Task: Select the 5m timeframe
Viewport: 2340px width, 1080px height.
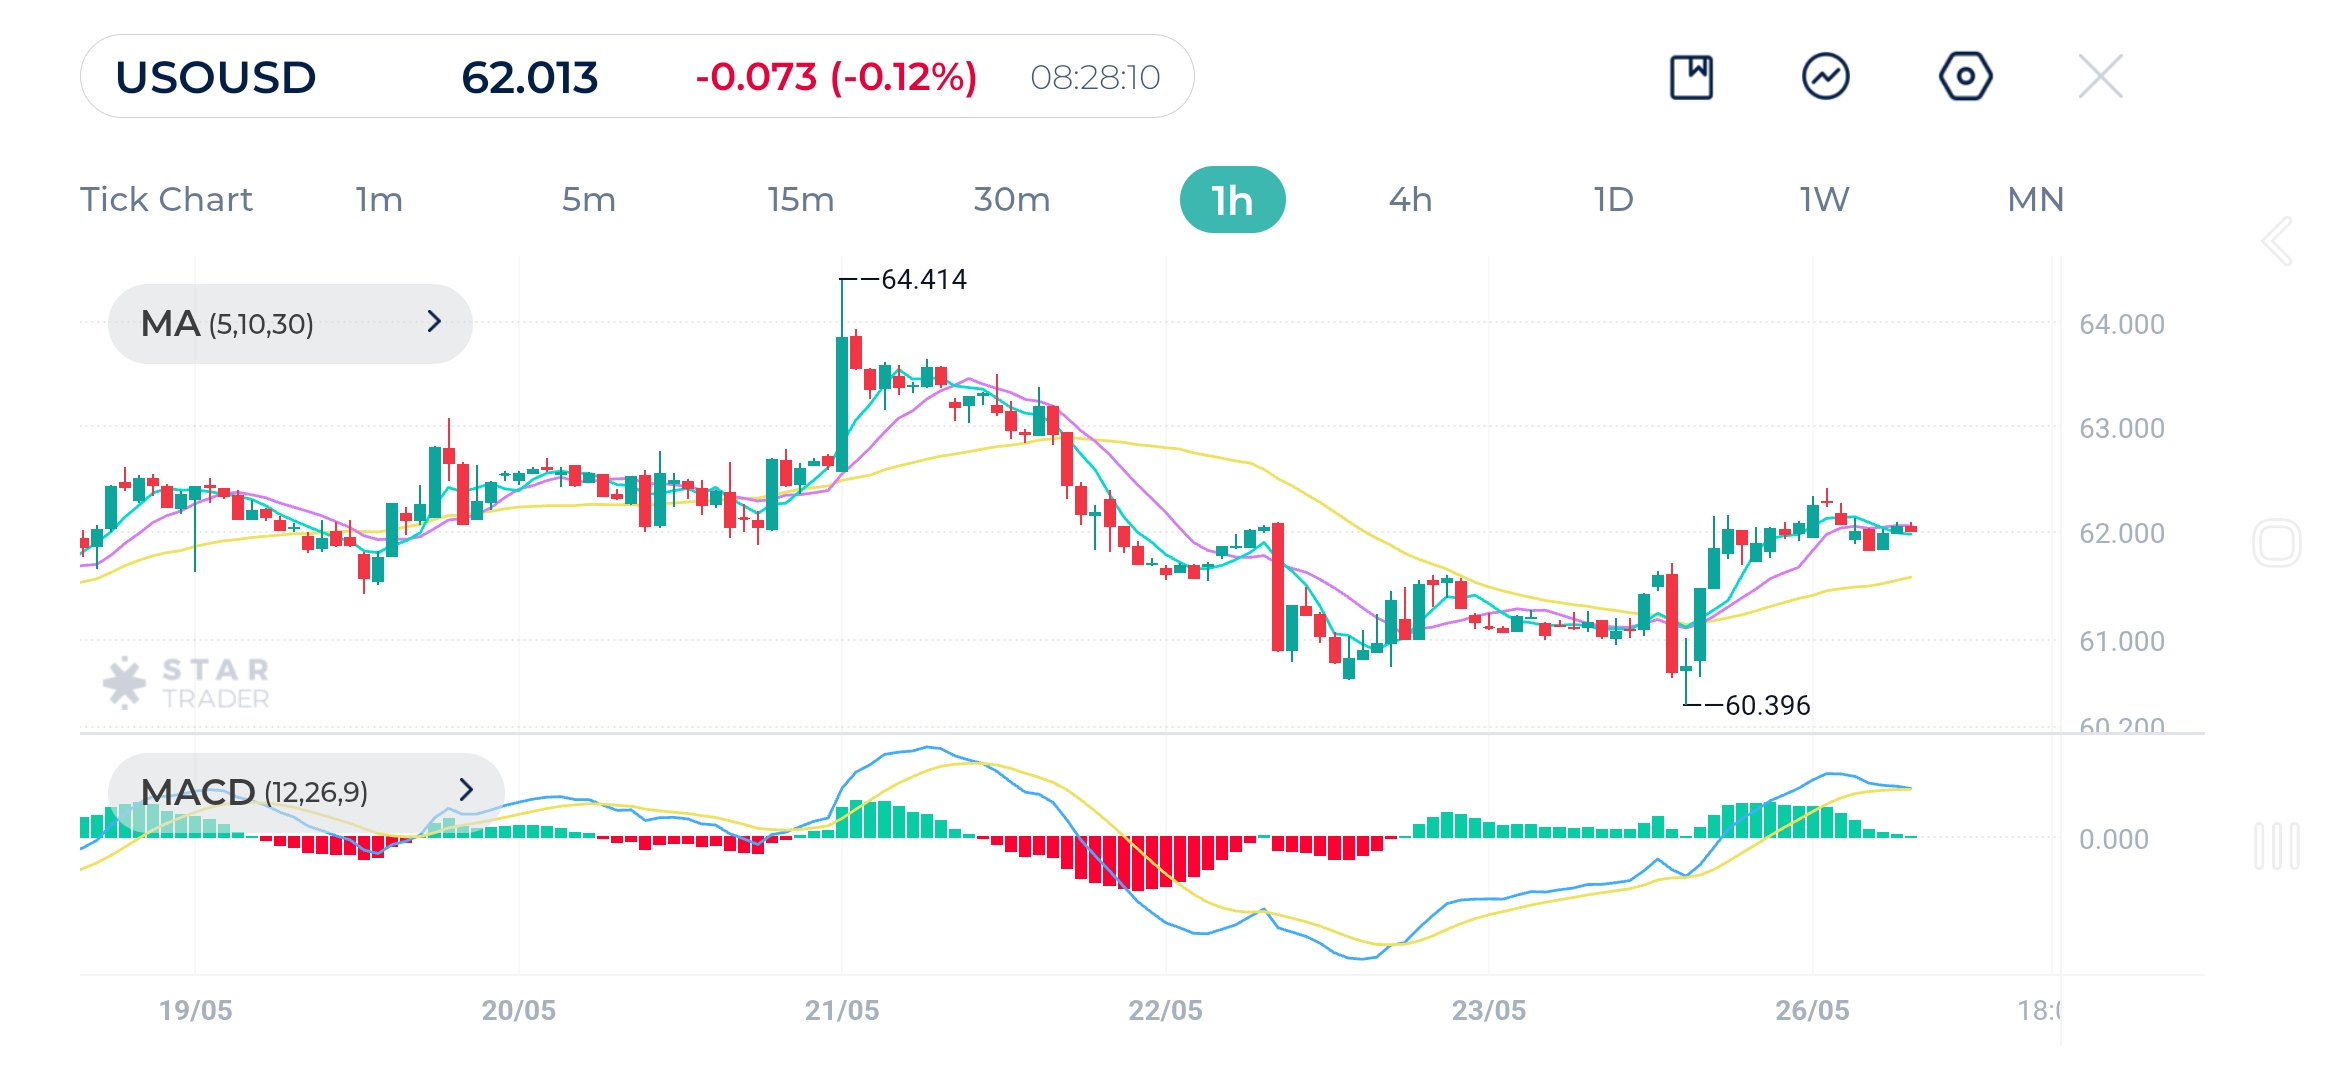Action: click(588, 200)
